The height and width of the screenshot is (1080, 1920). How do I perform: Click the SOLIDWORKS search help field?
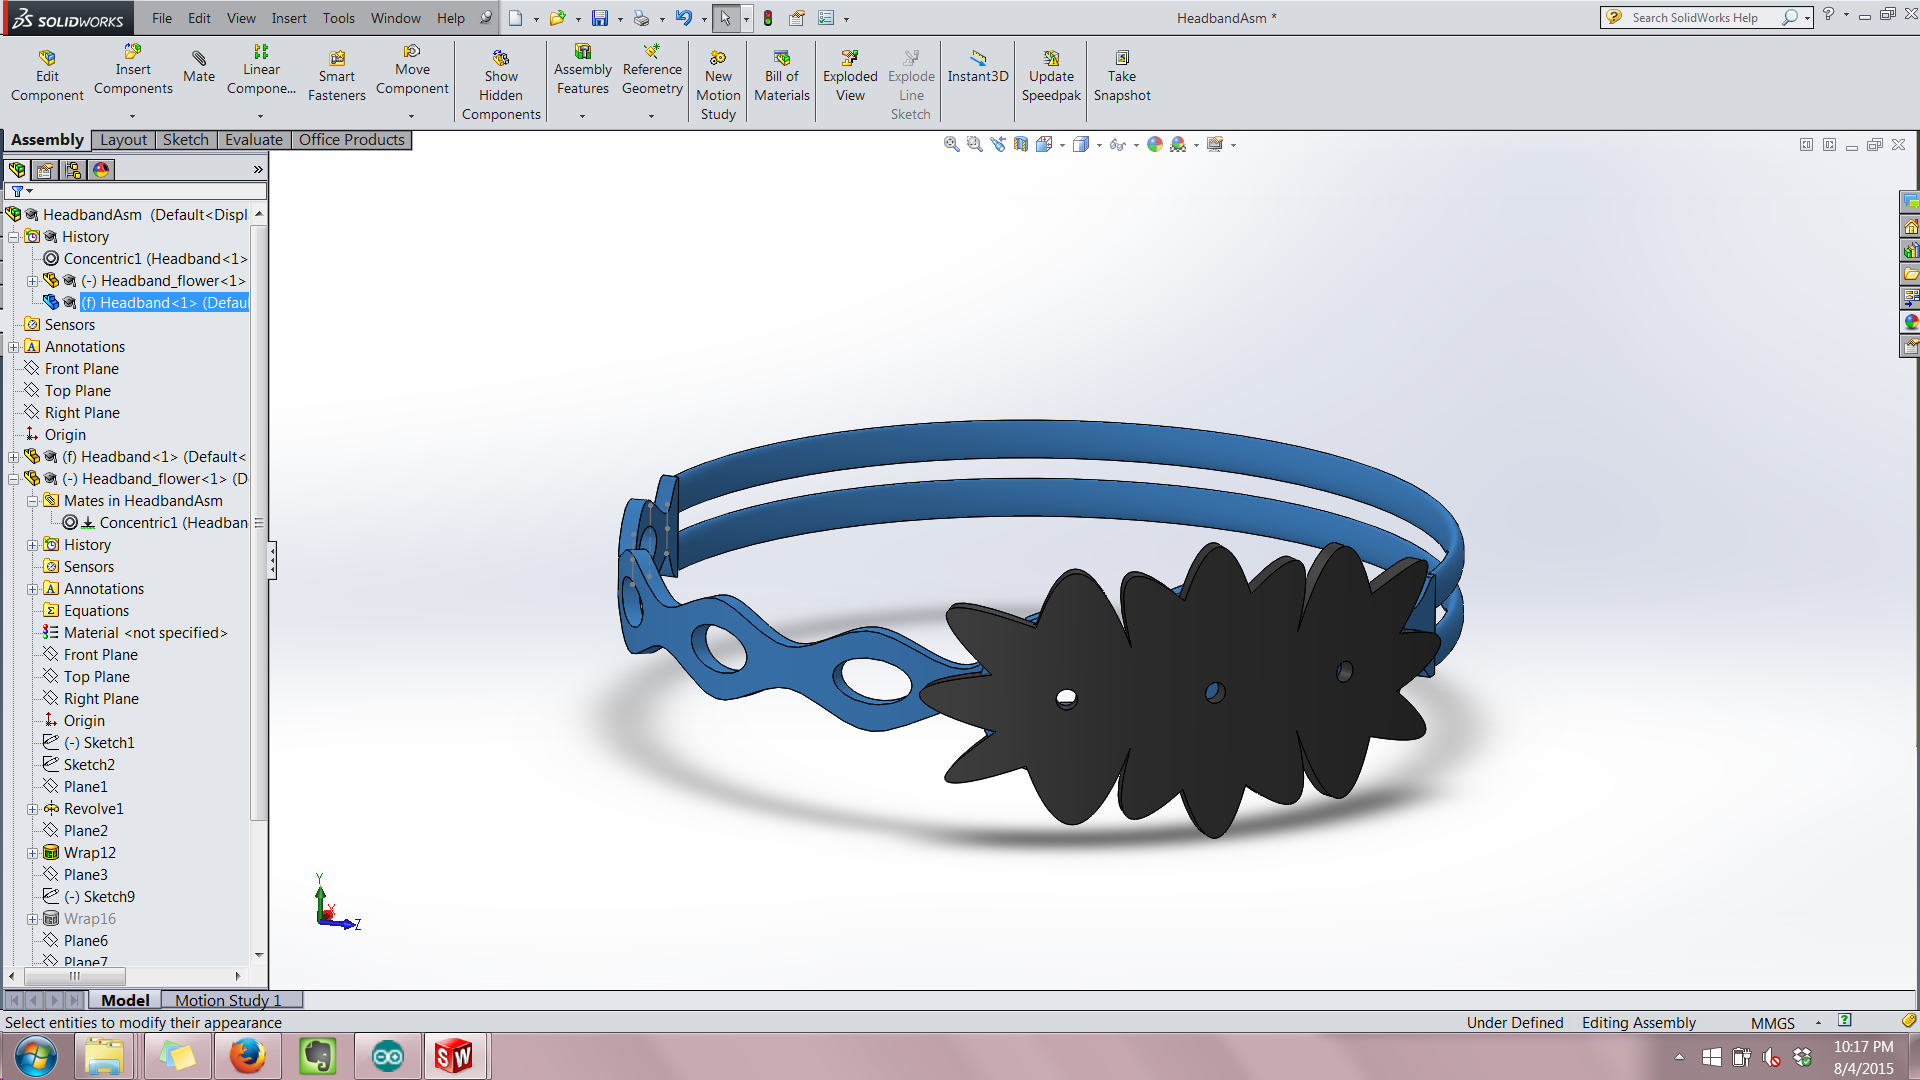1701,18
